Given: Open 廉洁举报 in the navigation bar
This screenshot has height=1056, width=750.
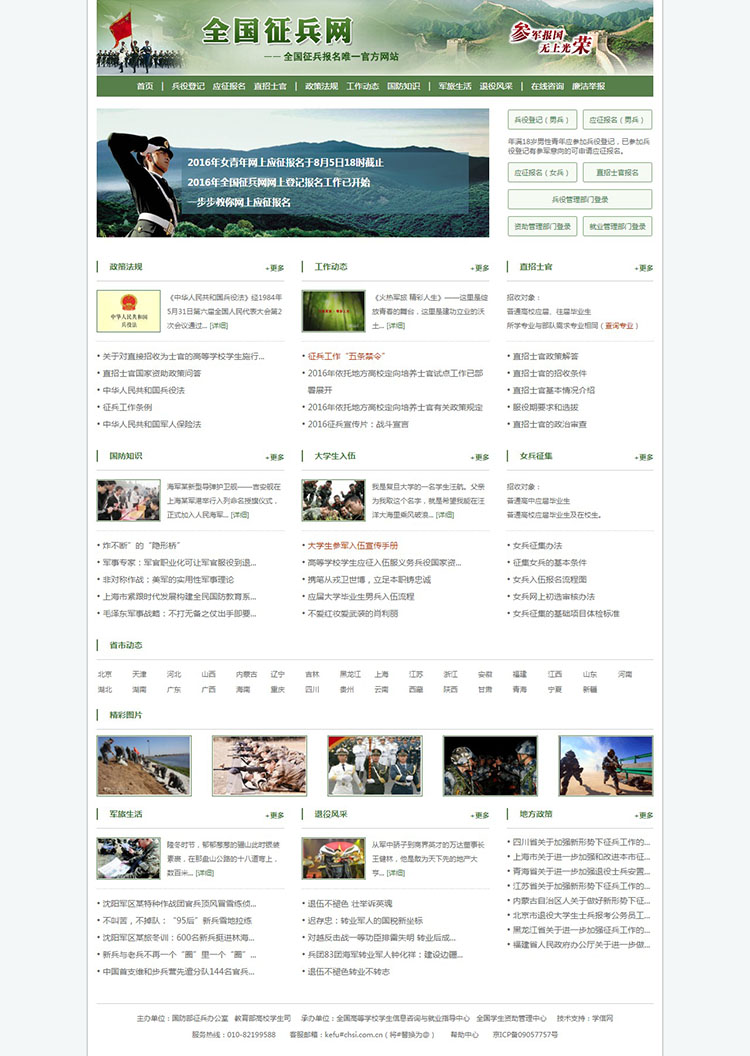Looking at the screenshot, I should (588, 86).
